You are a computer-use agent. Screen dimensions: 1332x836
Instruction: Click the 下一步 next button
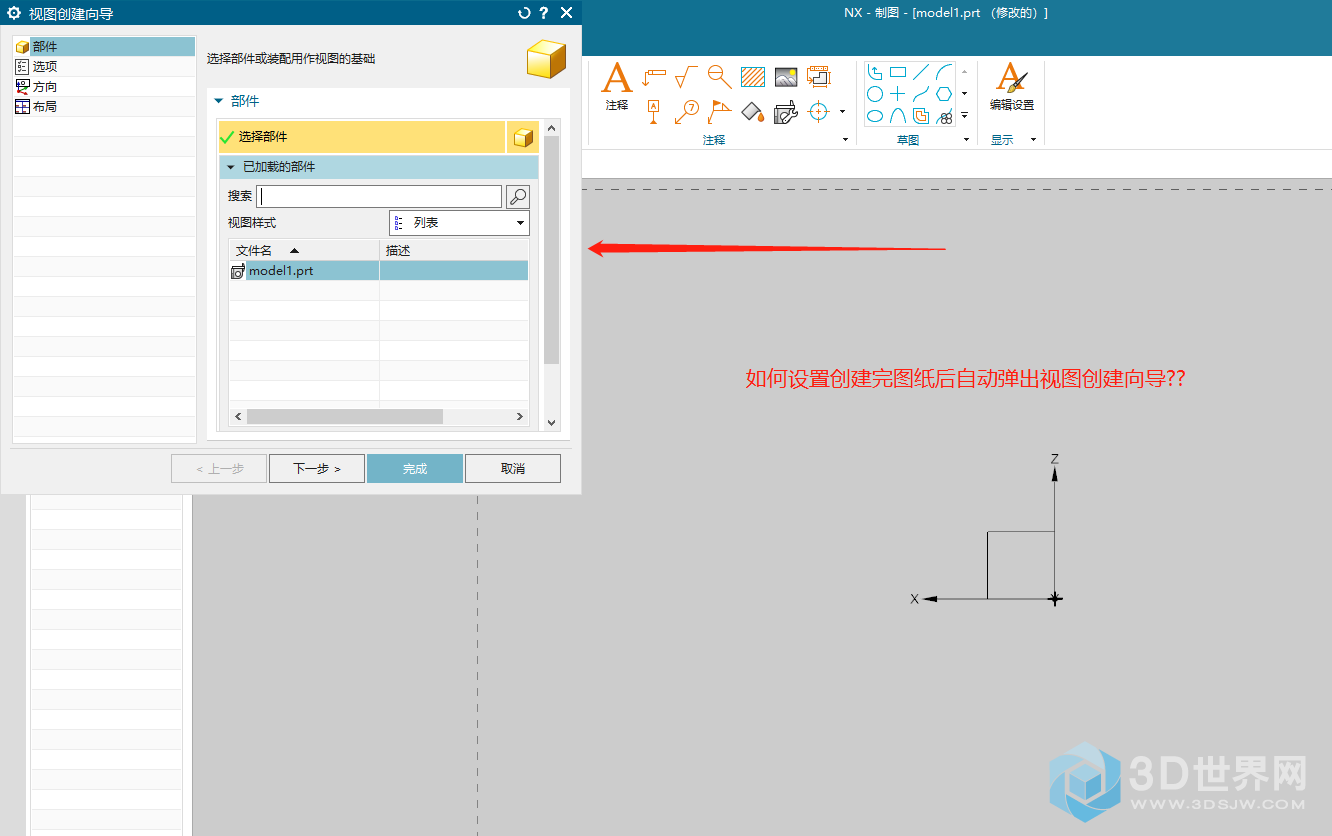point(316,468)
